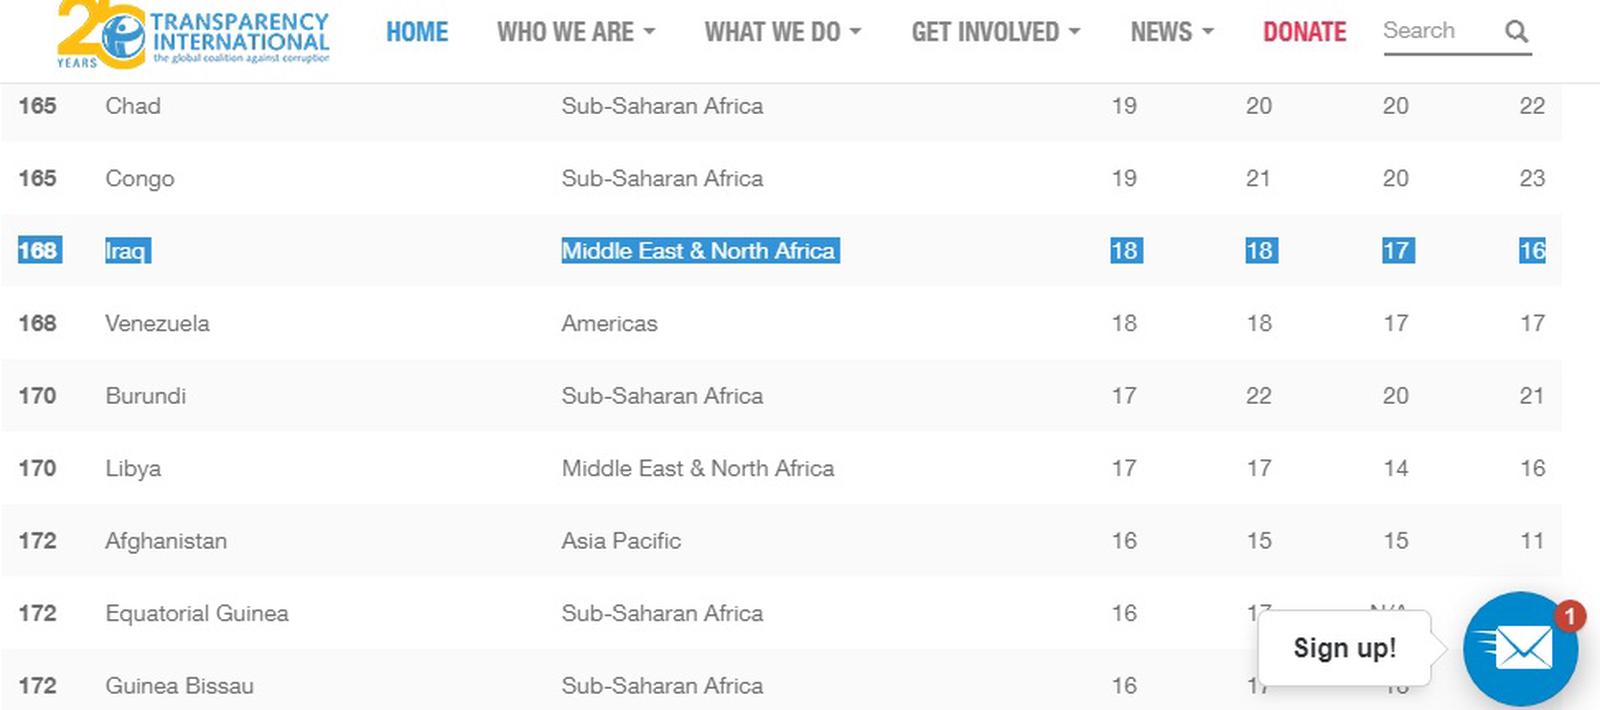This screenshot has width=1600, height=710.
Task: Click Chad in the table
Action: point(133,106)
